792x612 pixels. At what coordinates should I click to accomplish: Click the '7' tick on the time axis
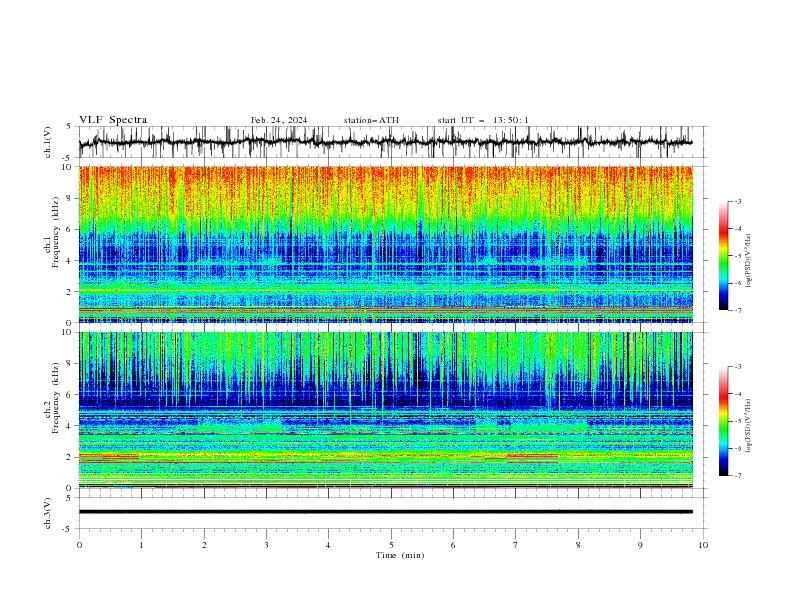(516, 545)
